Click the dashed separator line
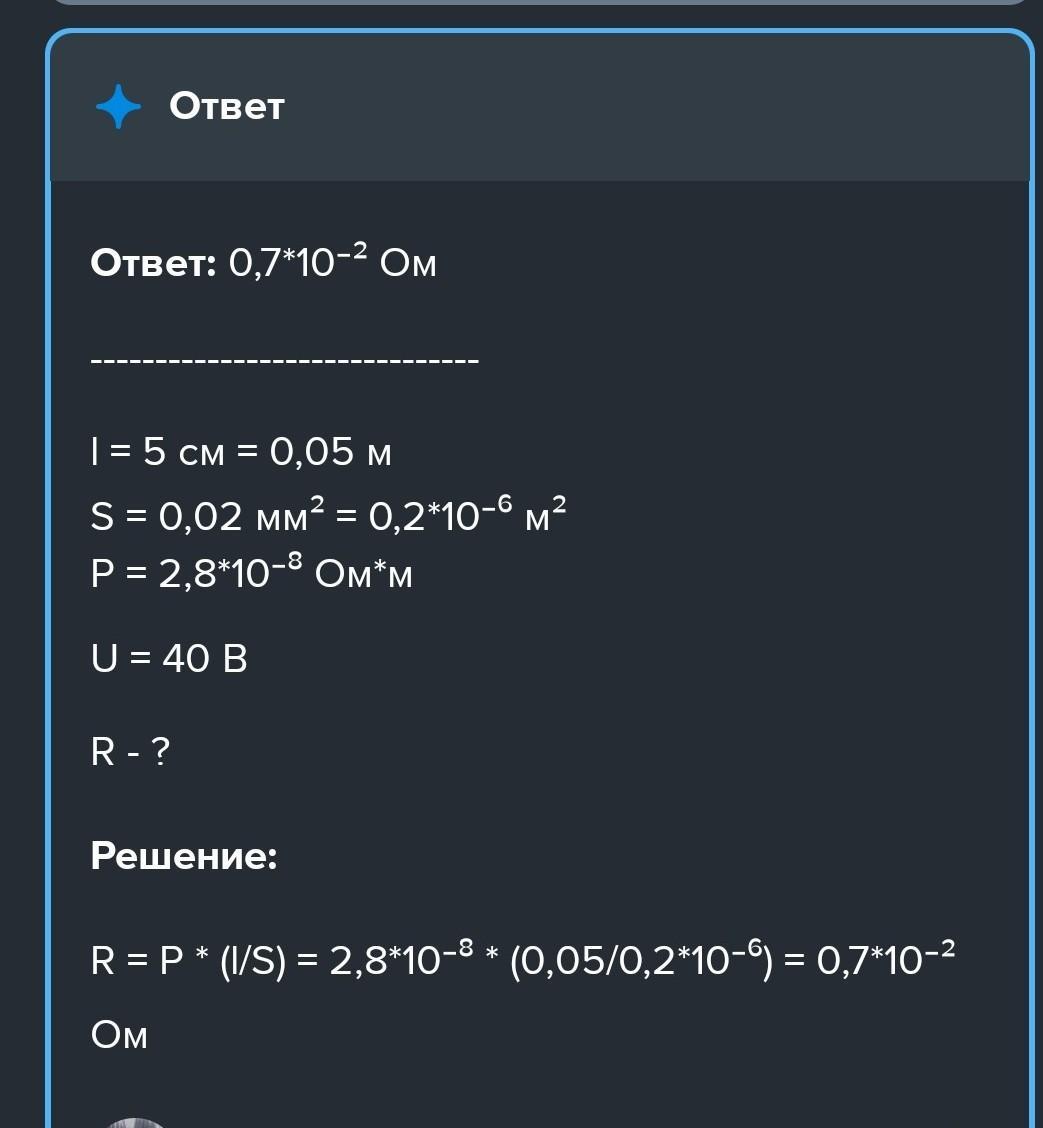The width and height of the screenshot is (1043, 1128). [284, 359]
